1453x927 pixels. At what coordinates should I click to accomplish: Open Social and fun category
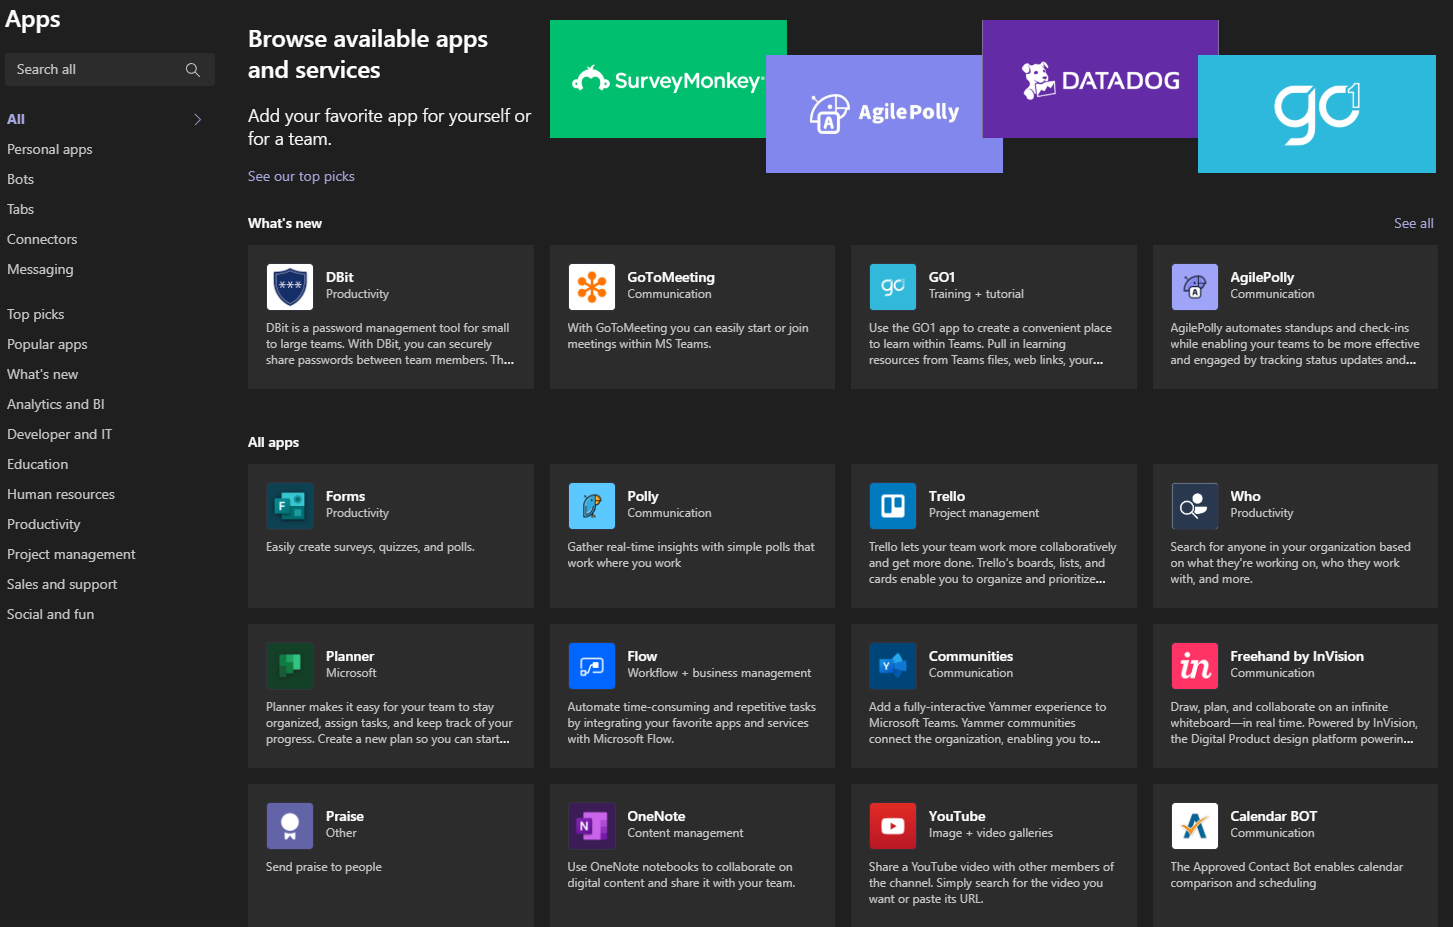(51, 614)
